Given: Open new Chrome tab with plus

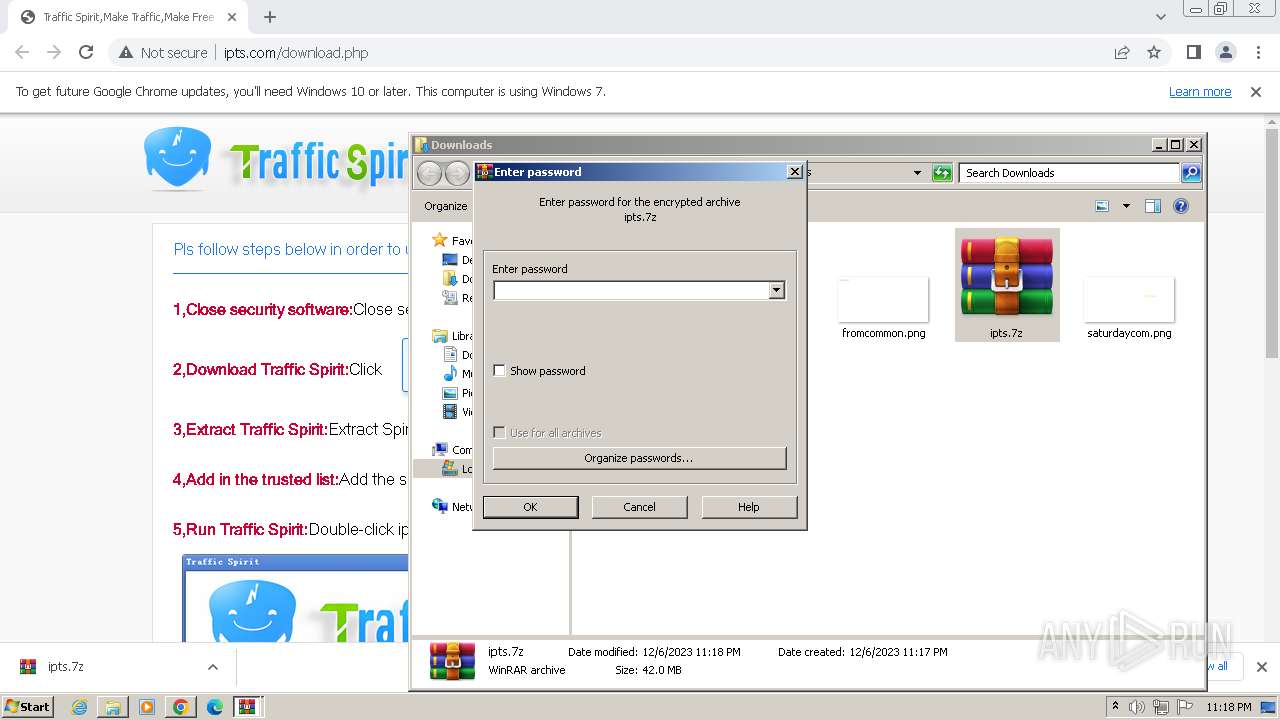Looking at the screenshot, I should coord(270,17).
